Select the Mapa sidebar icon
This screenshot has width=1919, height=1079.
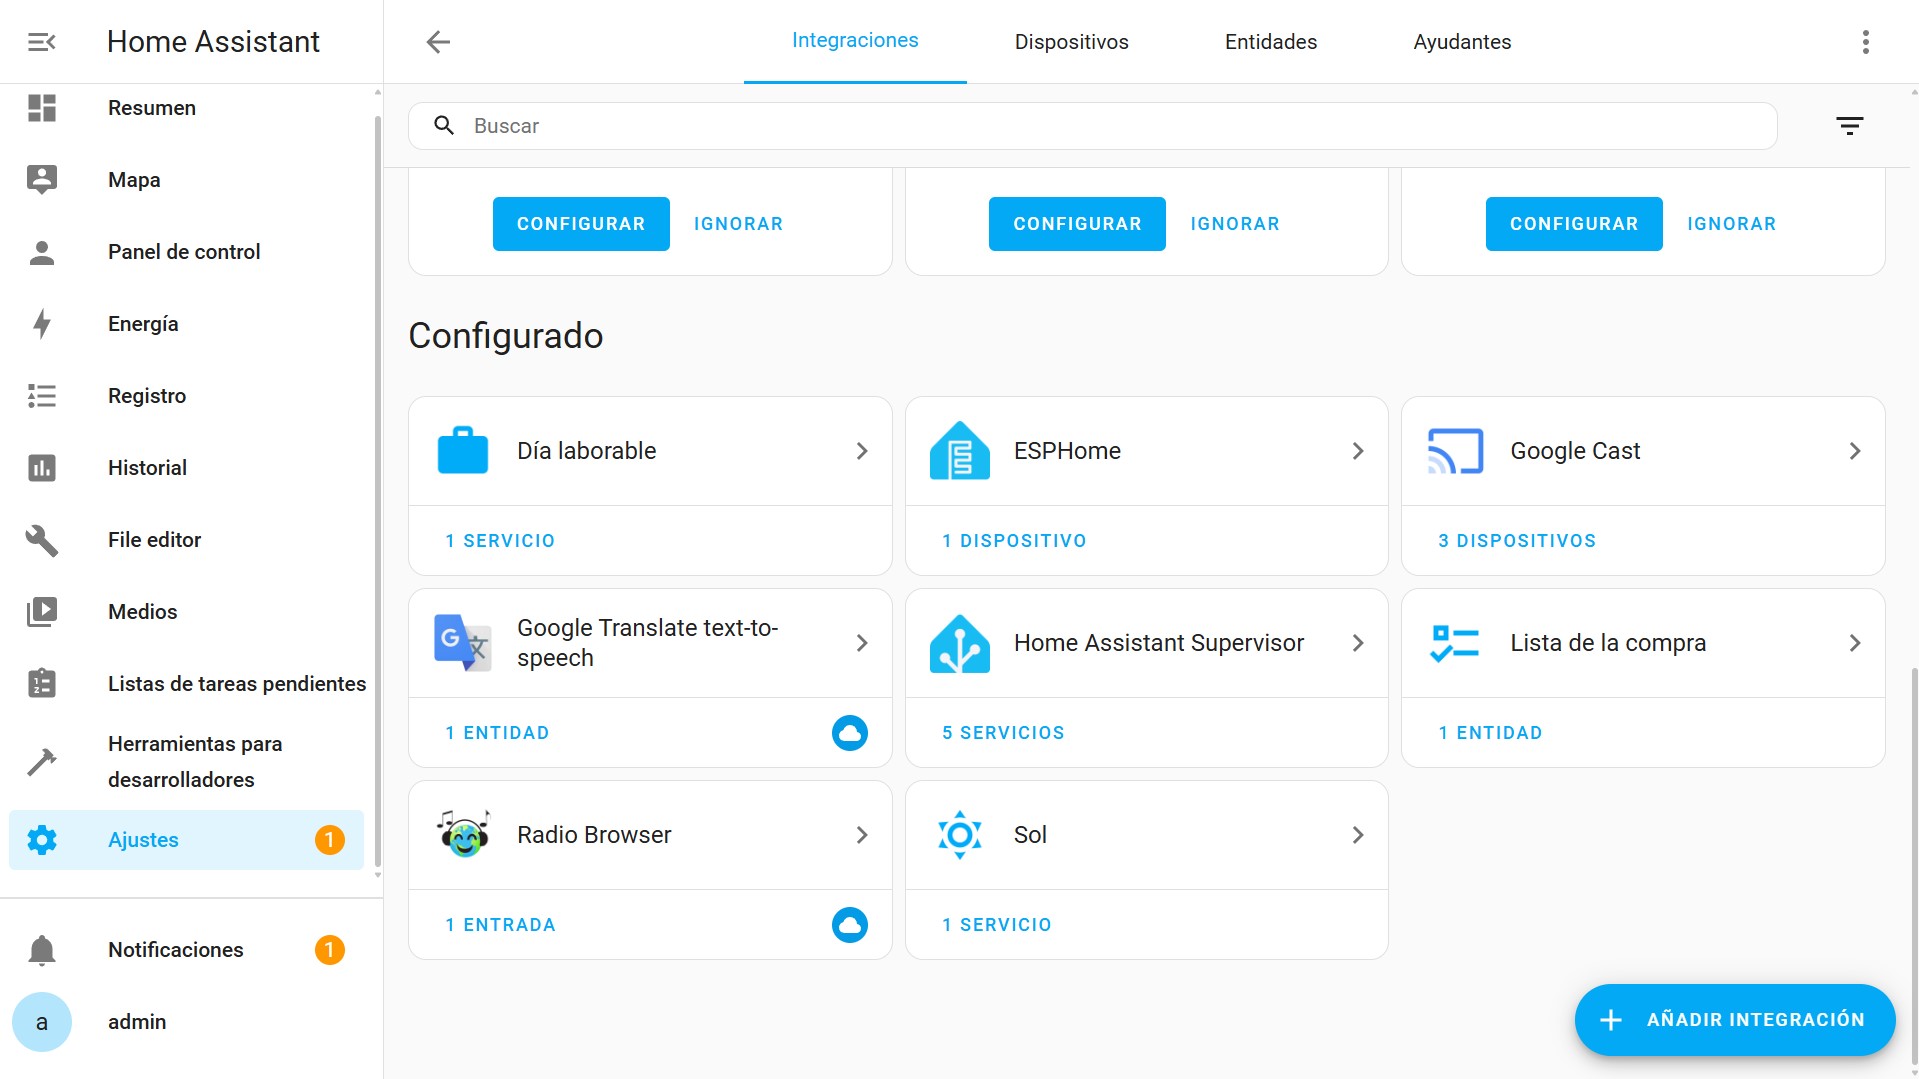click(x=41, y=179)
